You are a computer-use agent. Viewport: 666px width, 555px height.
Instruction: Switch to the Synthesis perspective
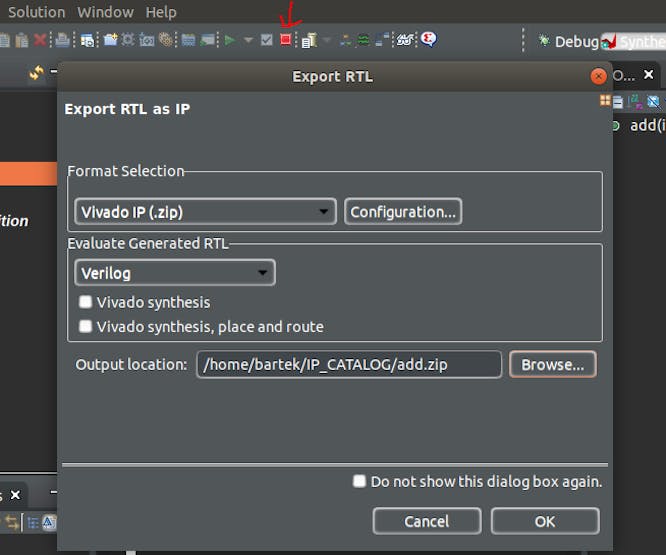634,42
